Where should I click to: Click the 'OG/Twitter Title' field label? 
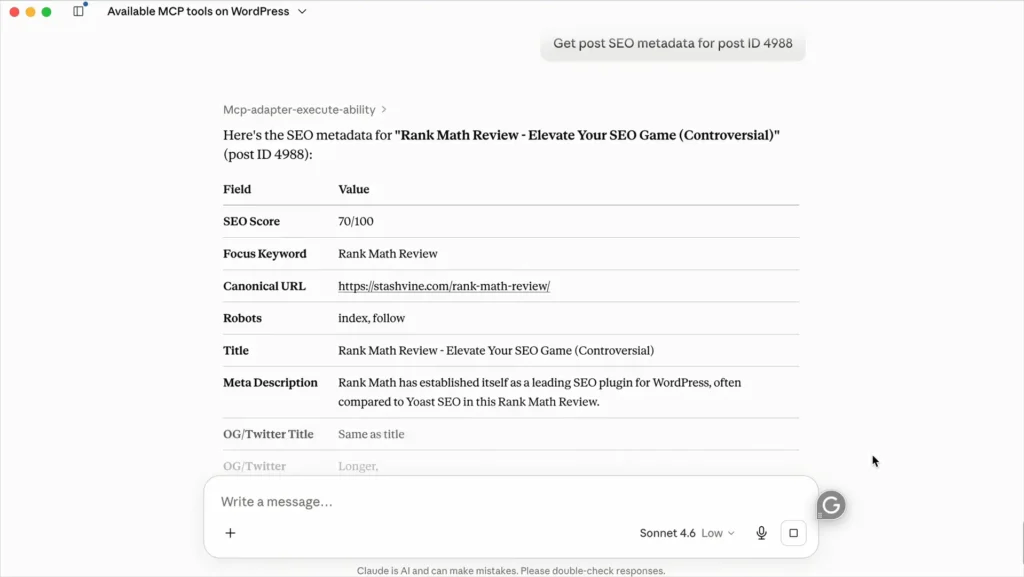[268, 434]
